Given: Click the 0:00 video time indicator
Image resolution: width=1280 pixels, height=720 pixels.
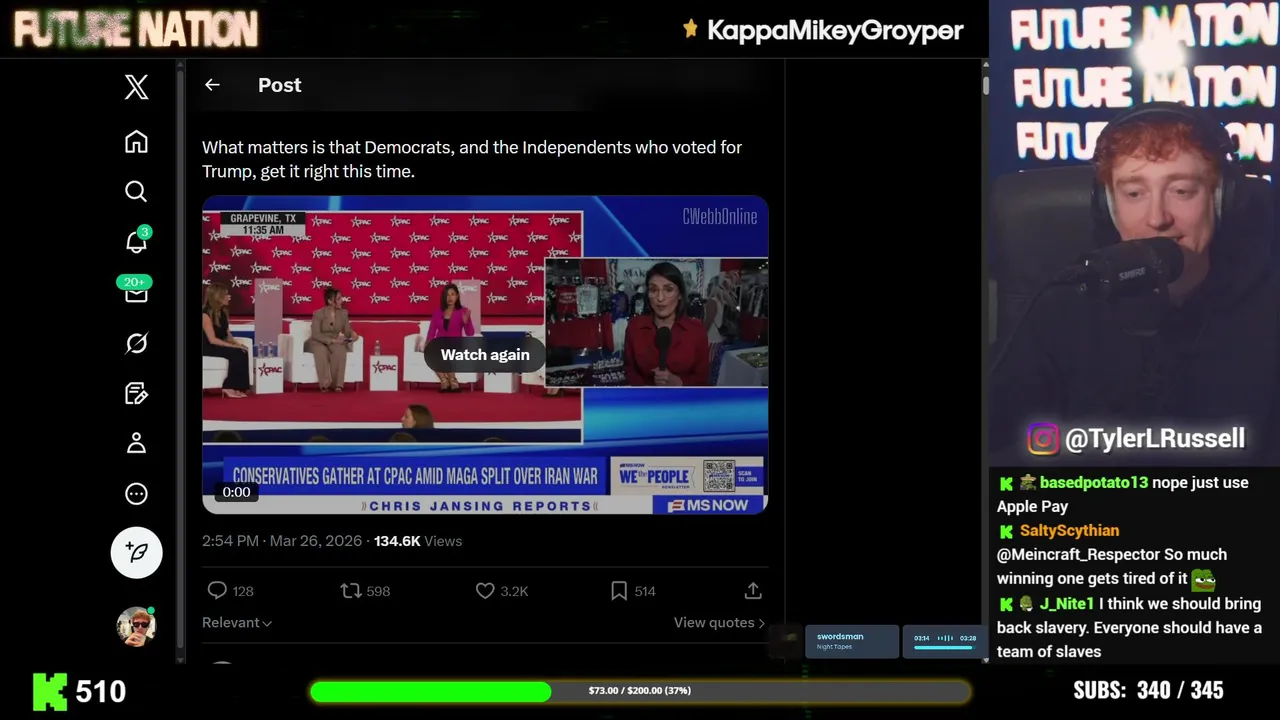Looking at the screenshot, I should tap(236, 492).
